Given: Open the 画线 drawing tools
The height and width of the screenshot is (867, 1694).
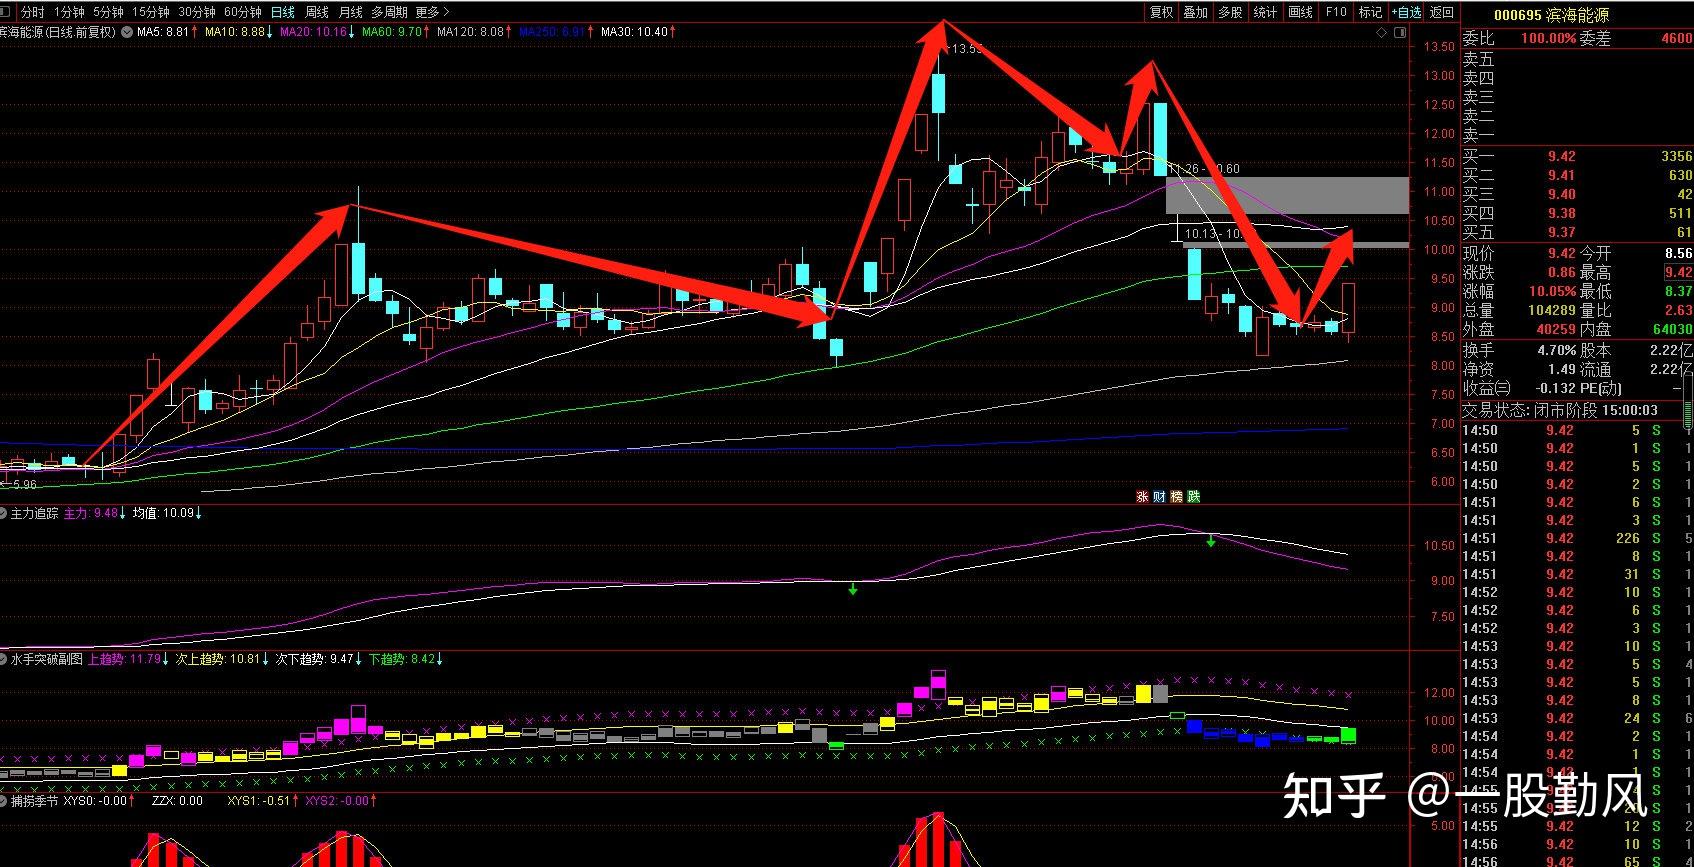Looking at the screenshot, I should click(x=1300, y=12).
